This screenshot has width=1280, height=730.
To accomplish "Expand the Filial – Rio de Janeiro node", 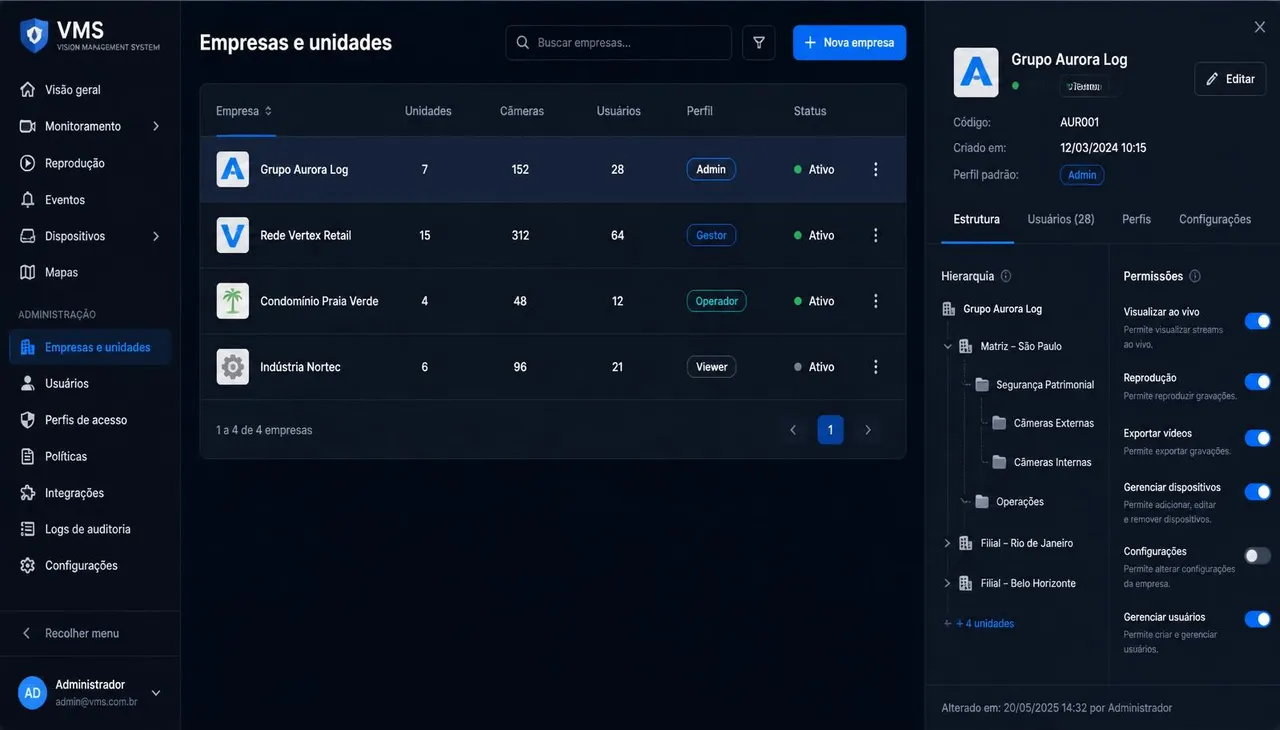I will [948, 543].
